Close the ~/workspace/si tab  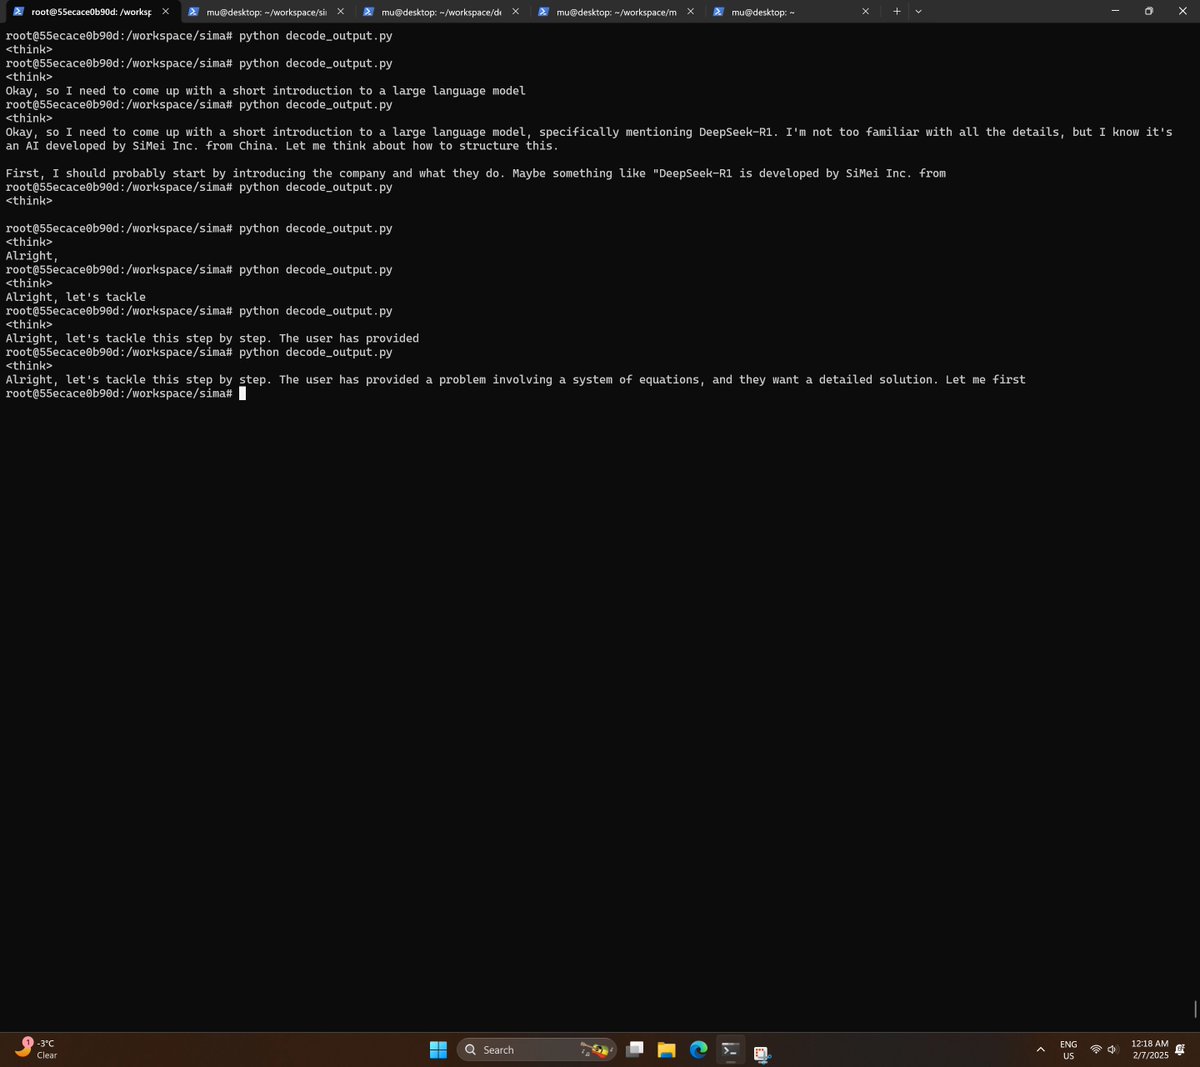click(340, 12)
